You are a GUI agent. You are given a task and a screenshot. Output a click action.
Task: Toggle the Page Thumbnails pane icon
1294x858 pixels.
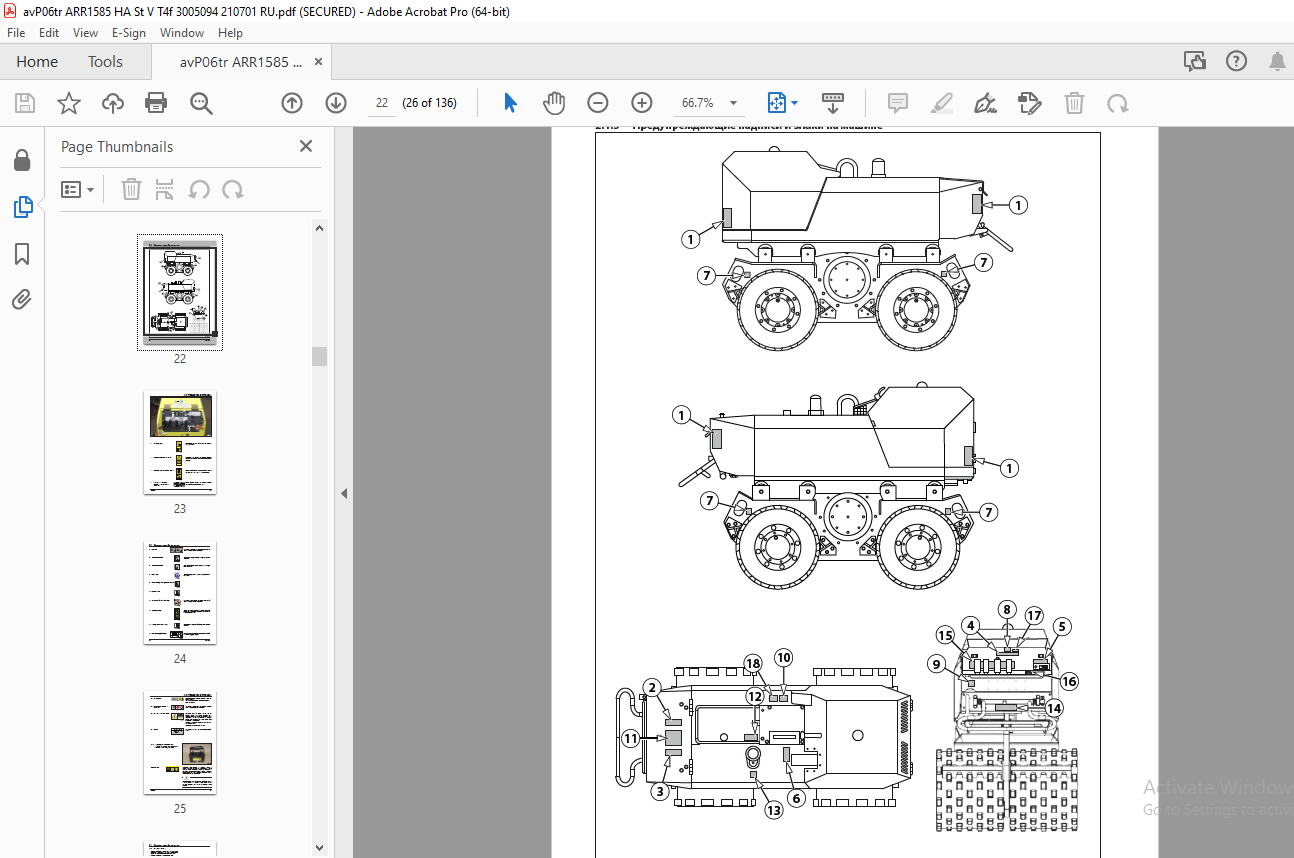click(x=22, y=207)
